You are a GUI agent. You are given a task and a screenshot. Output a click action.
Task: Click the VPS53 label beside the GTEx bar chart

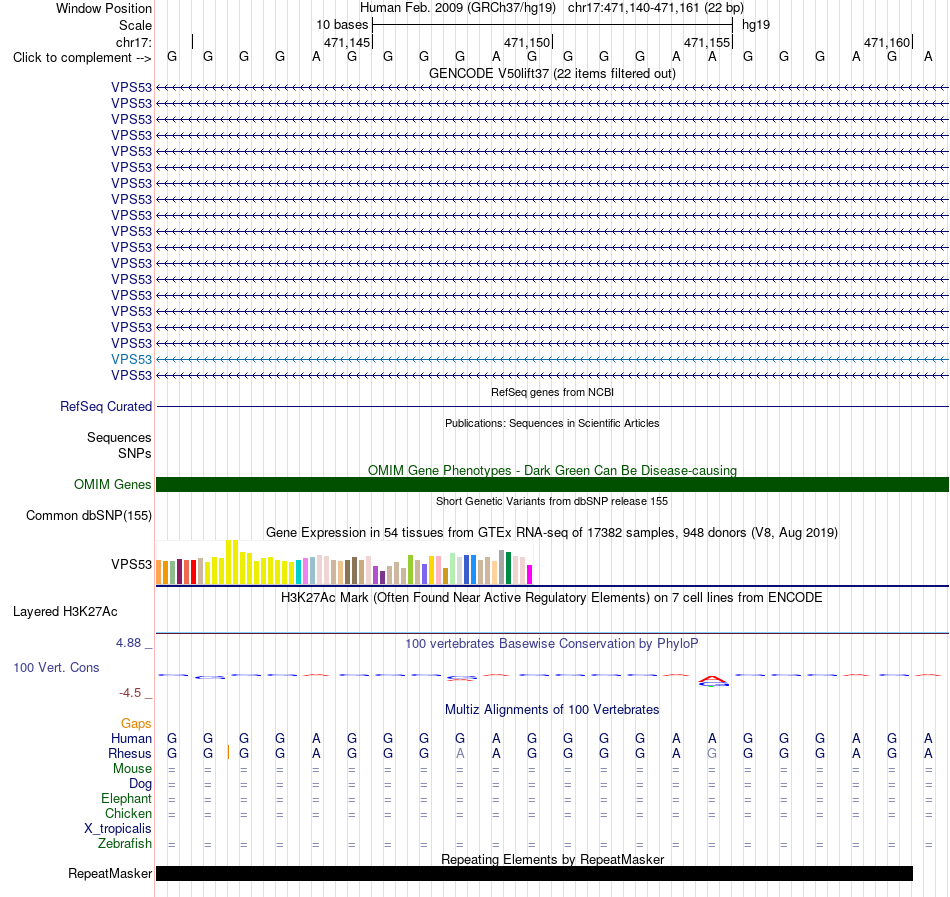click(x=131, y=564)
